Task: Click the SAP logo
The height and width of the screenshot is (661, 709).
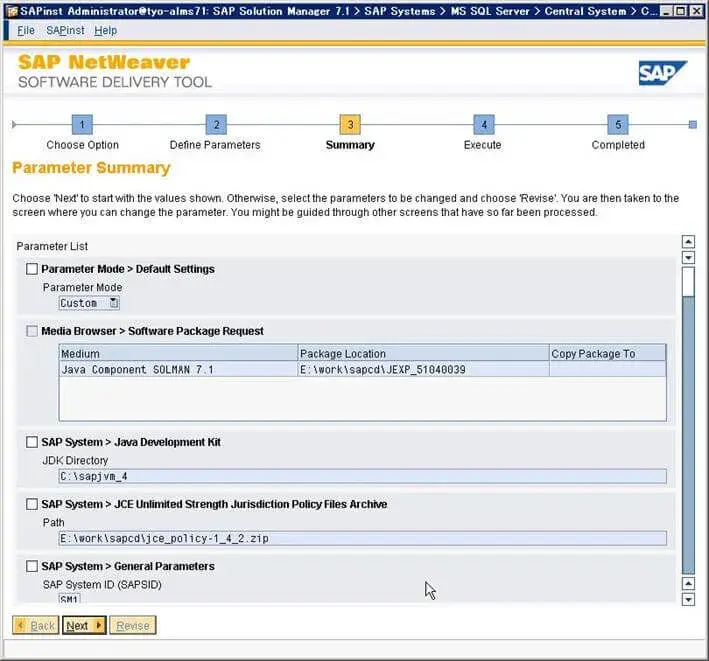Action: click(662, 73)
